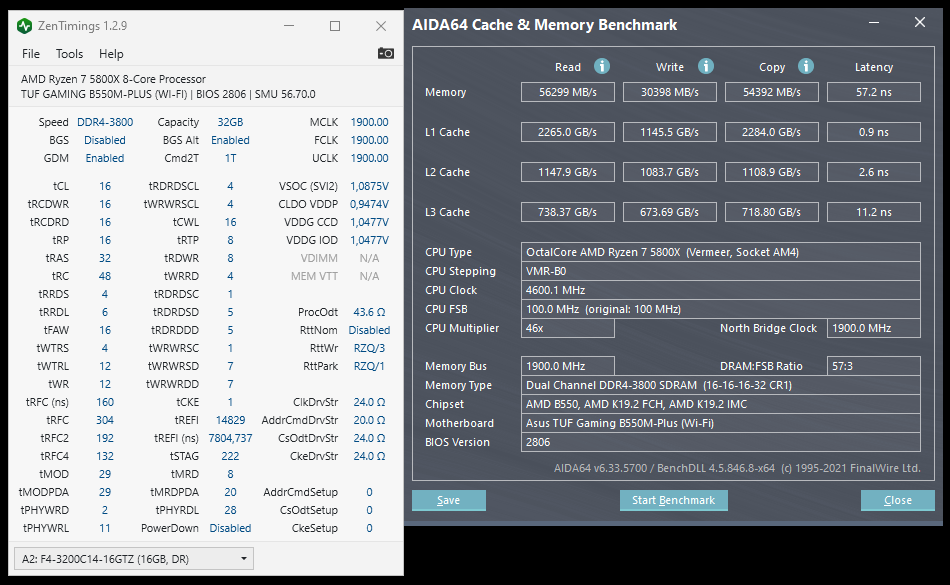Click the Copy column info icon
This screenshot has height=585, width=950.
click(x=806, y=66)
